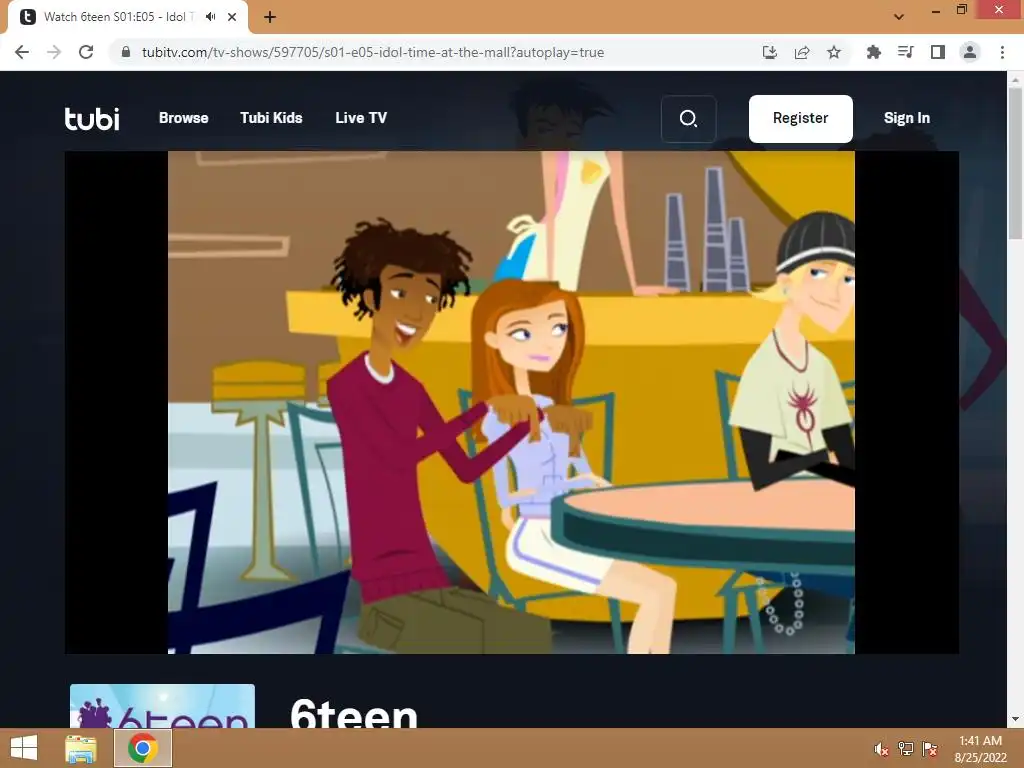Image resolution: width=1024 pixels, height=768 pixels.
Task: Click the Tubi logo
Action: 92,118
